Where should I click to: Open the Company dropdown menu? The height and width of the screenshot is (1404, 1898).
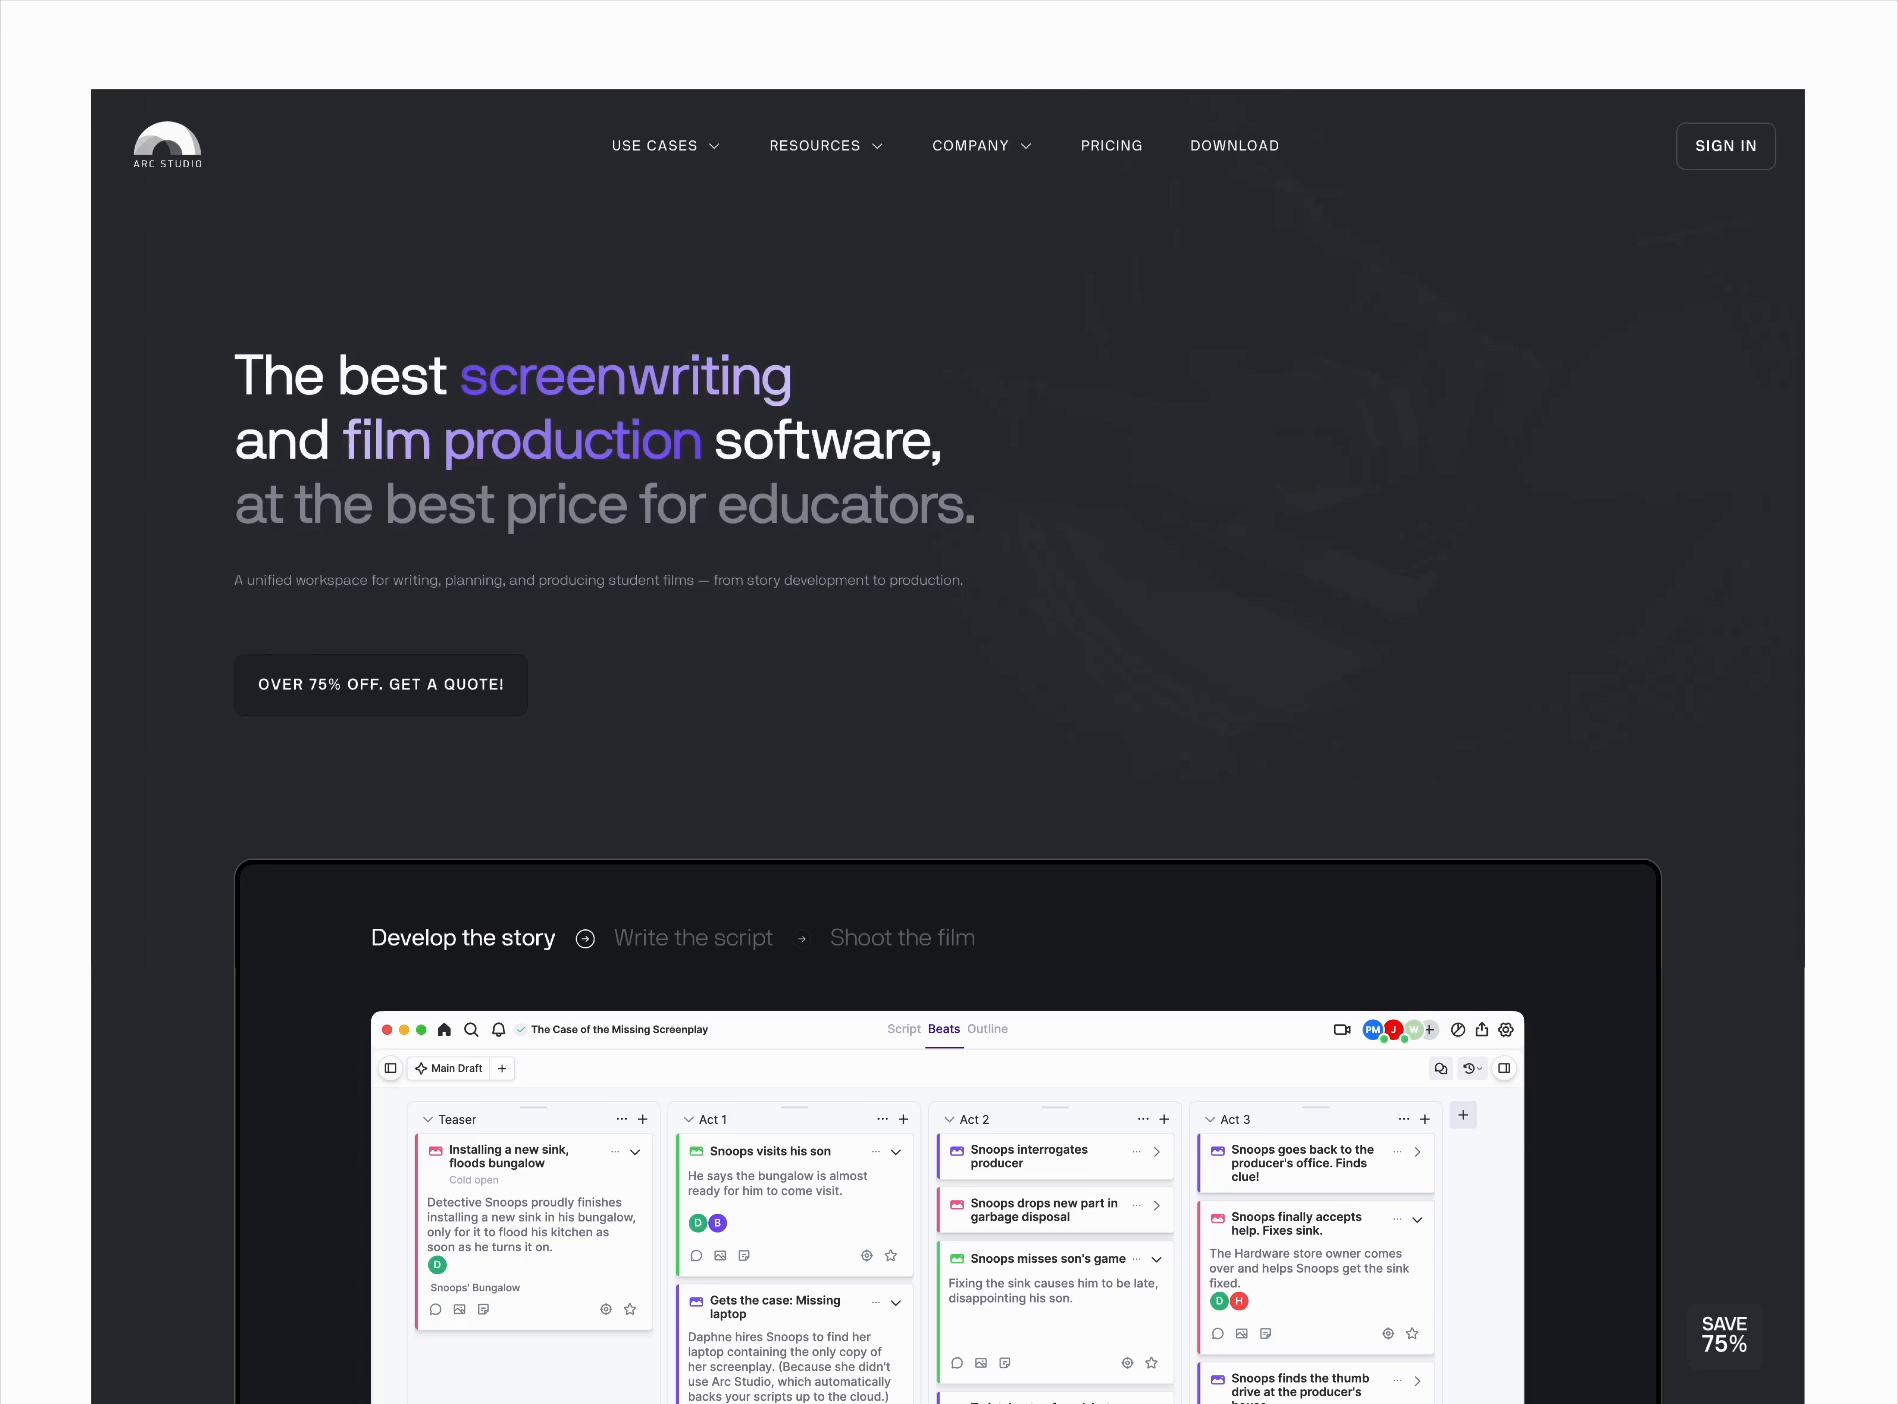coord(982,146)
